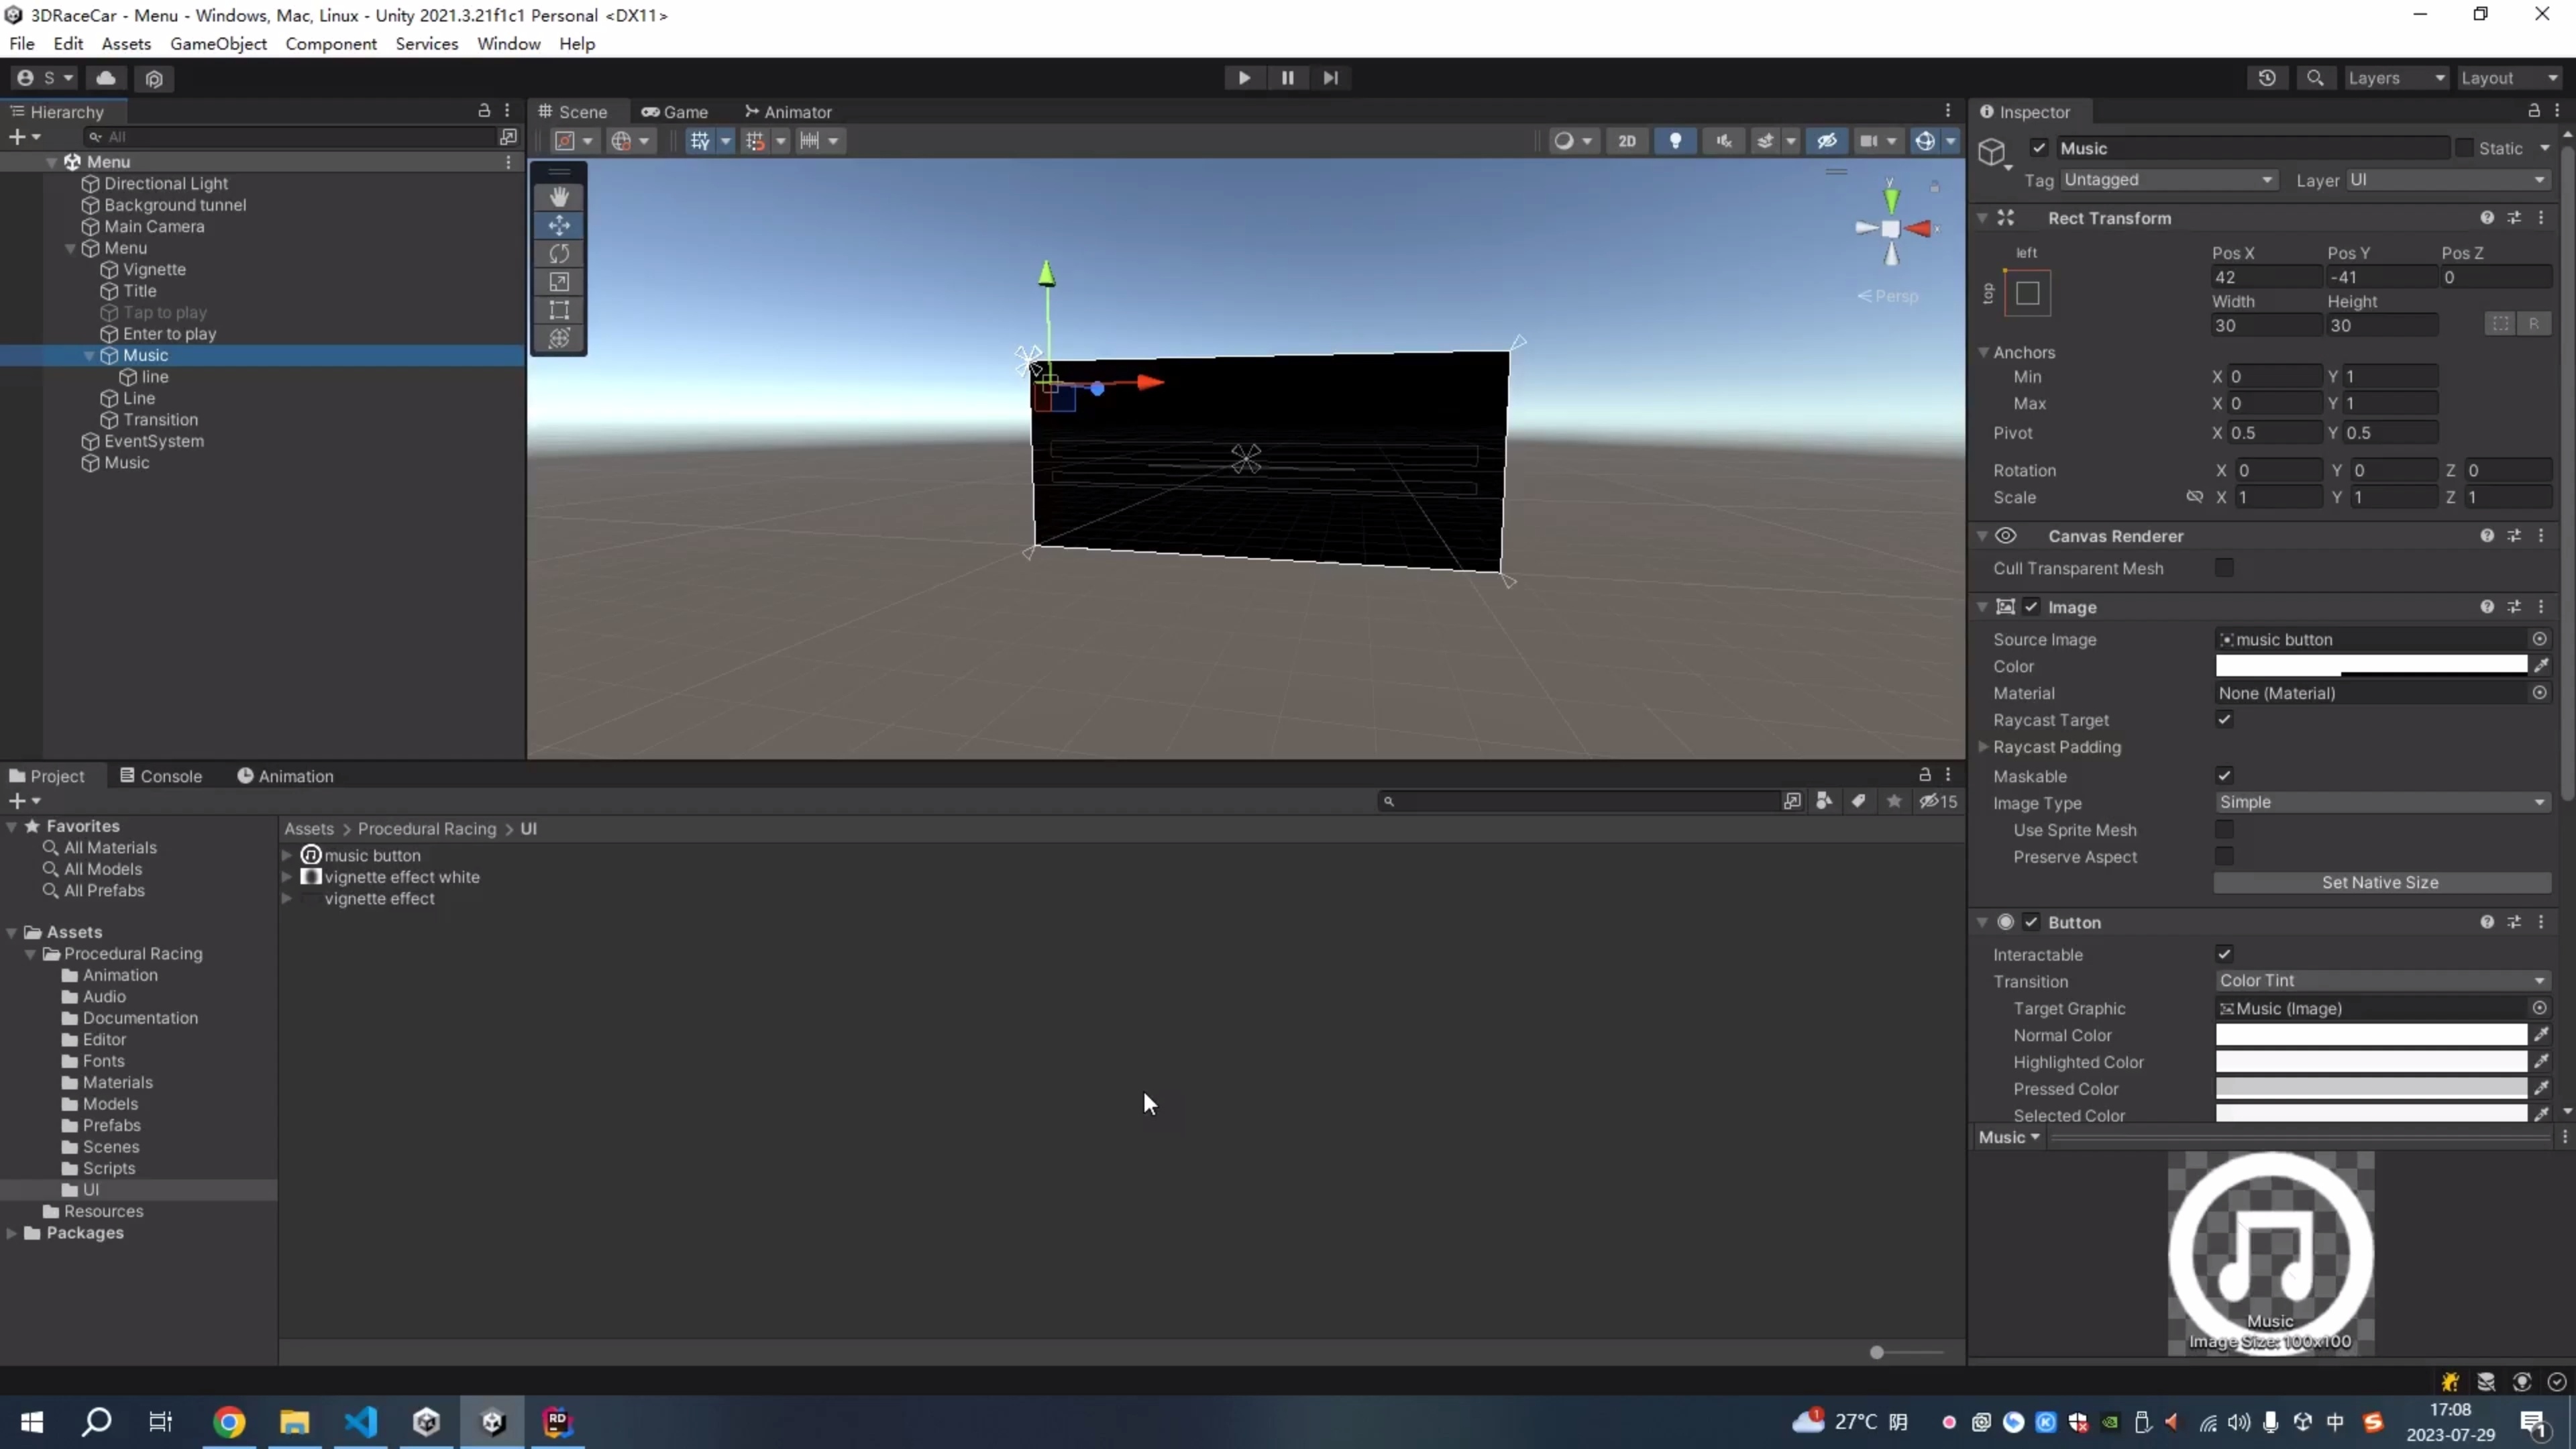
Task: Select the Rect Transform tool
Action: tap(559, 310)
